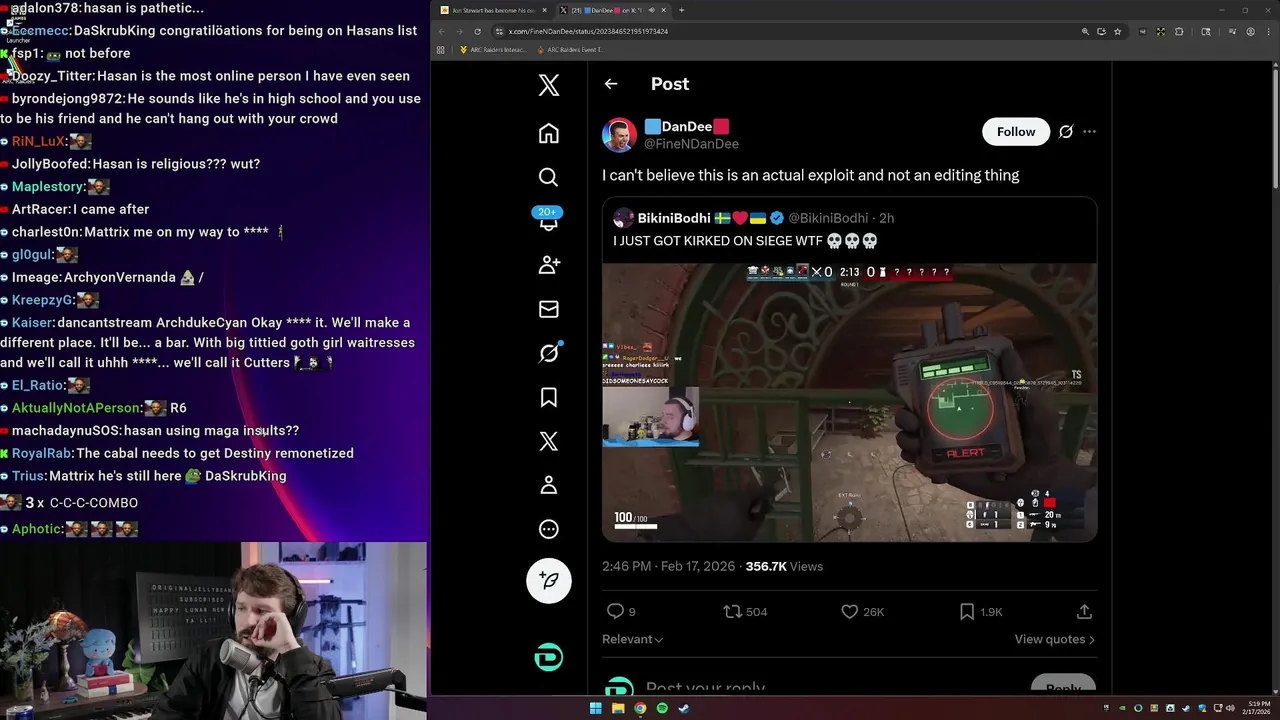Mute the audio-playing X tab speaker icon

[x=652, y=10]
